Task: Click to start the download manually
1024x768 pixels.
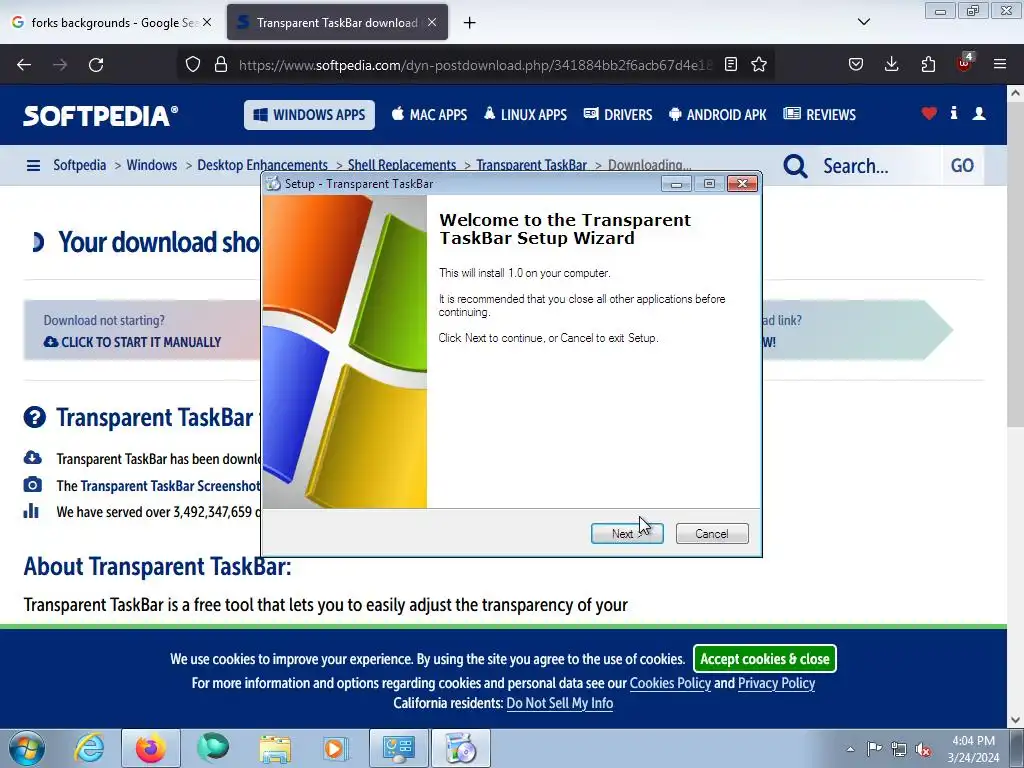Action: pos(133,342)
